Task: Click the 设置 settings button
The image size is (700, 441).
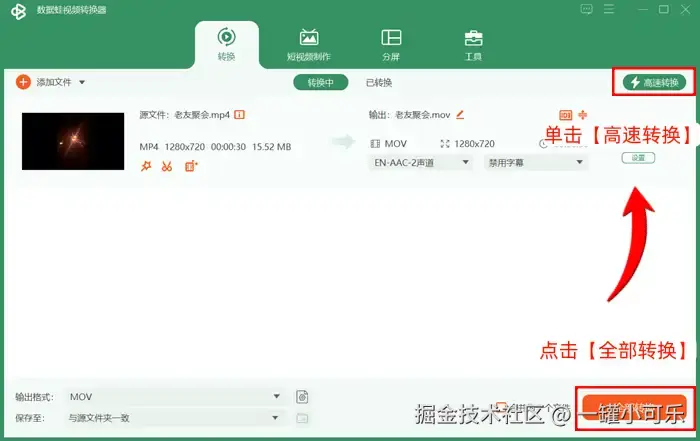Action: pyautogui.click(x=638, y=158)
